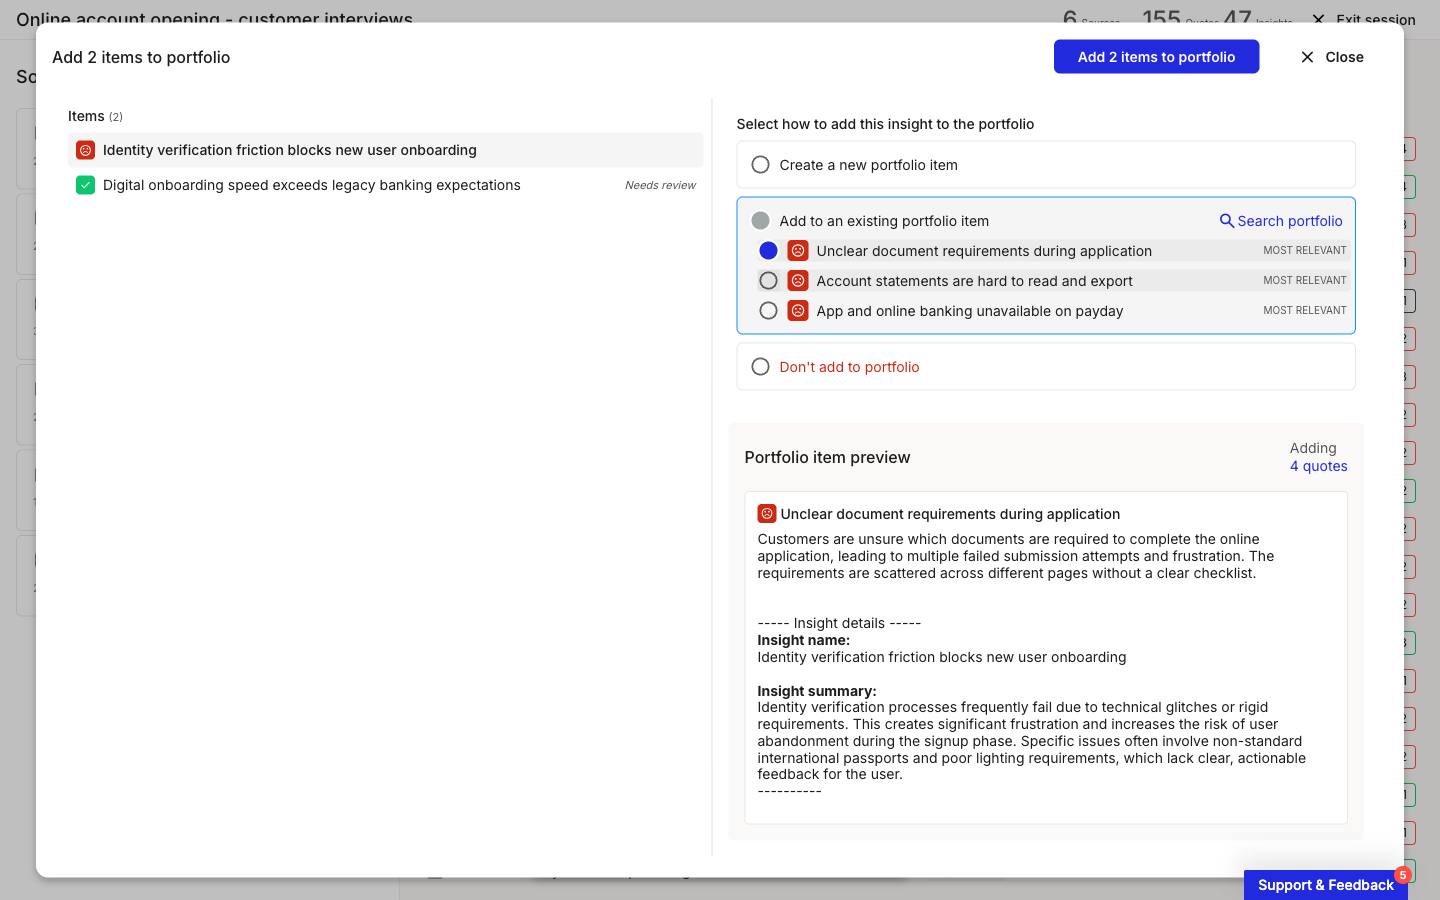Open the Search portfolio link
The width and height of the screenshot is (1440, 900).
point(1281,221)
